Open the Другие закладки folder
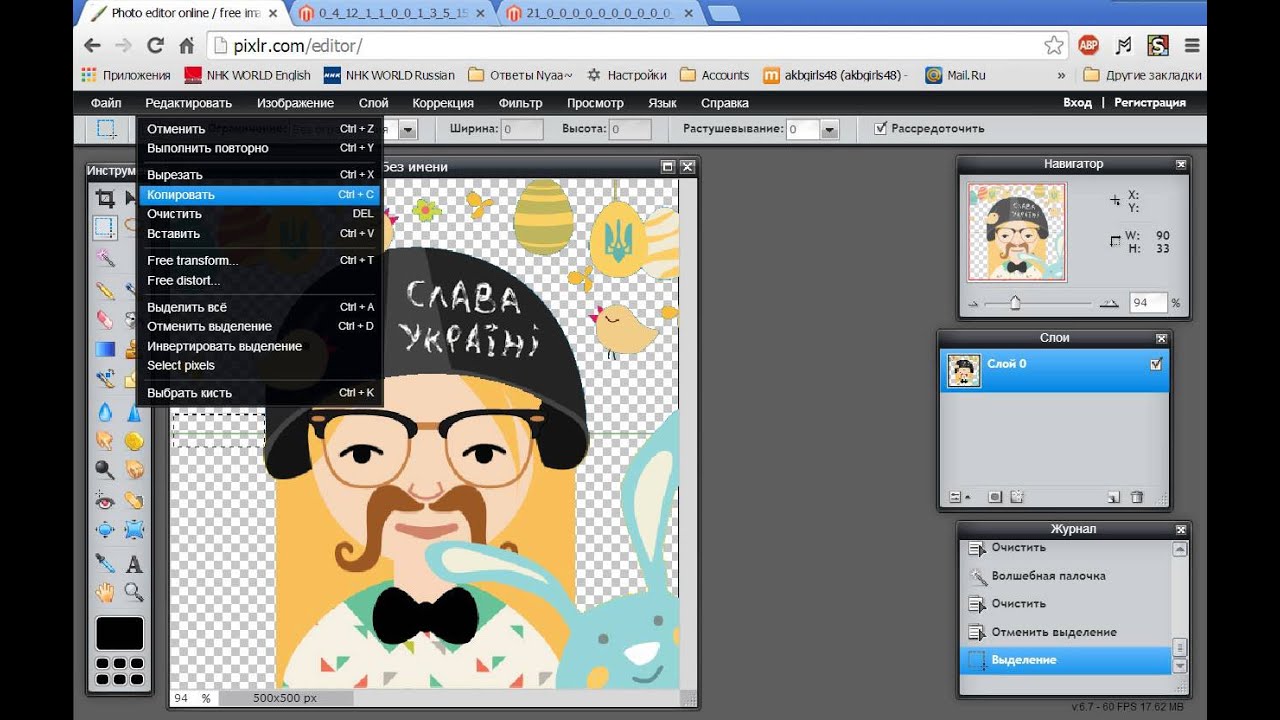 tap(1143, 75)
